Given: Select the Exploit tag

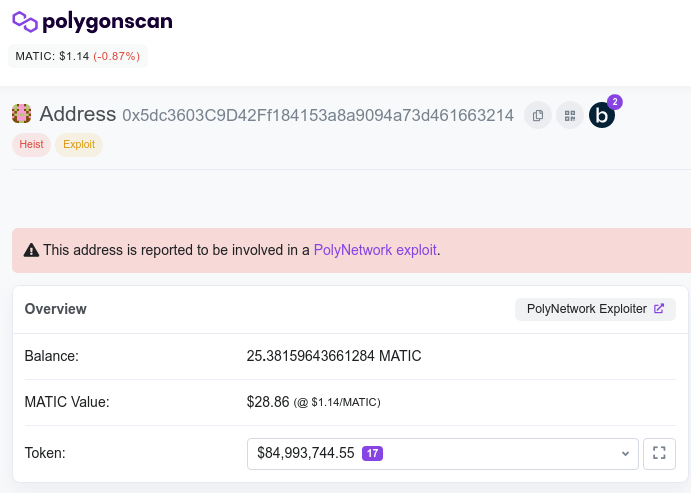Looking at the screenshot, I should pos(79,145).
